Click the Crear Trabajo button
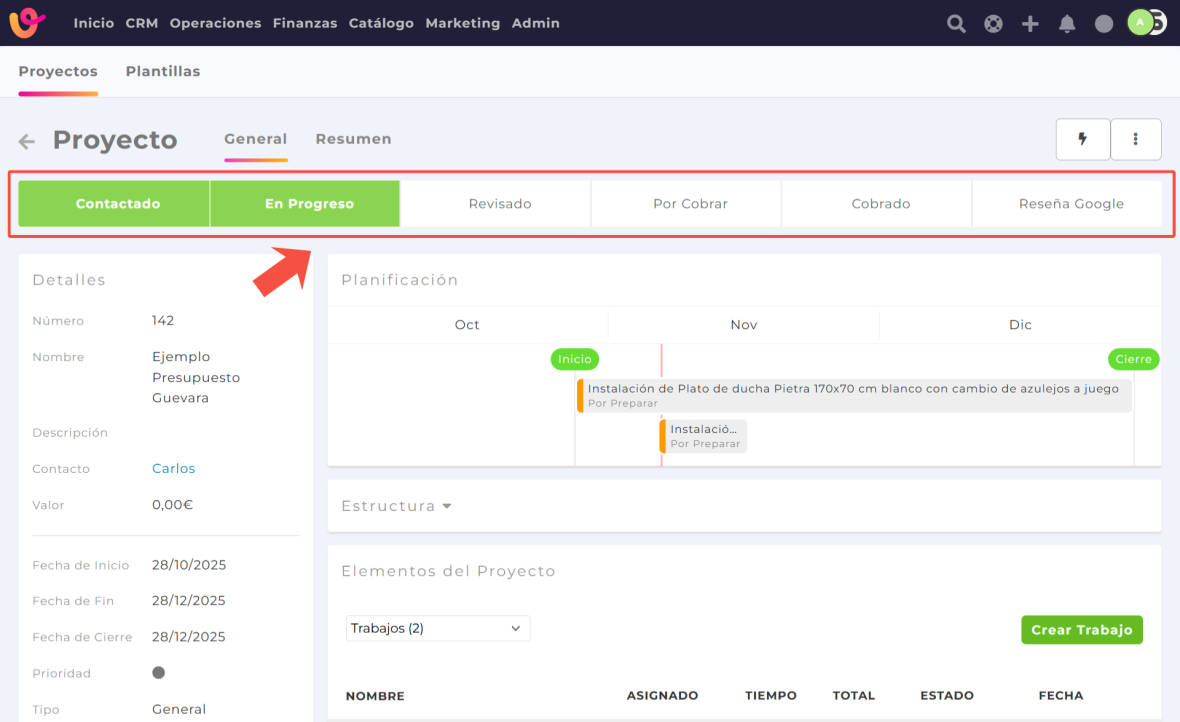Image resolution: width=1180 pixels, height=722 pixels. point(1081,630)
